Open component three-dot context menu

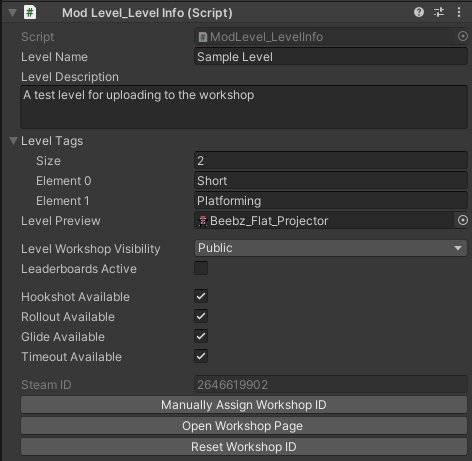(459, 12)
